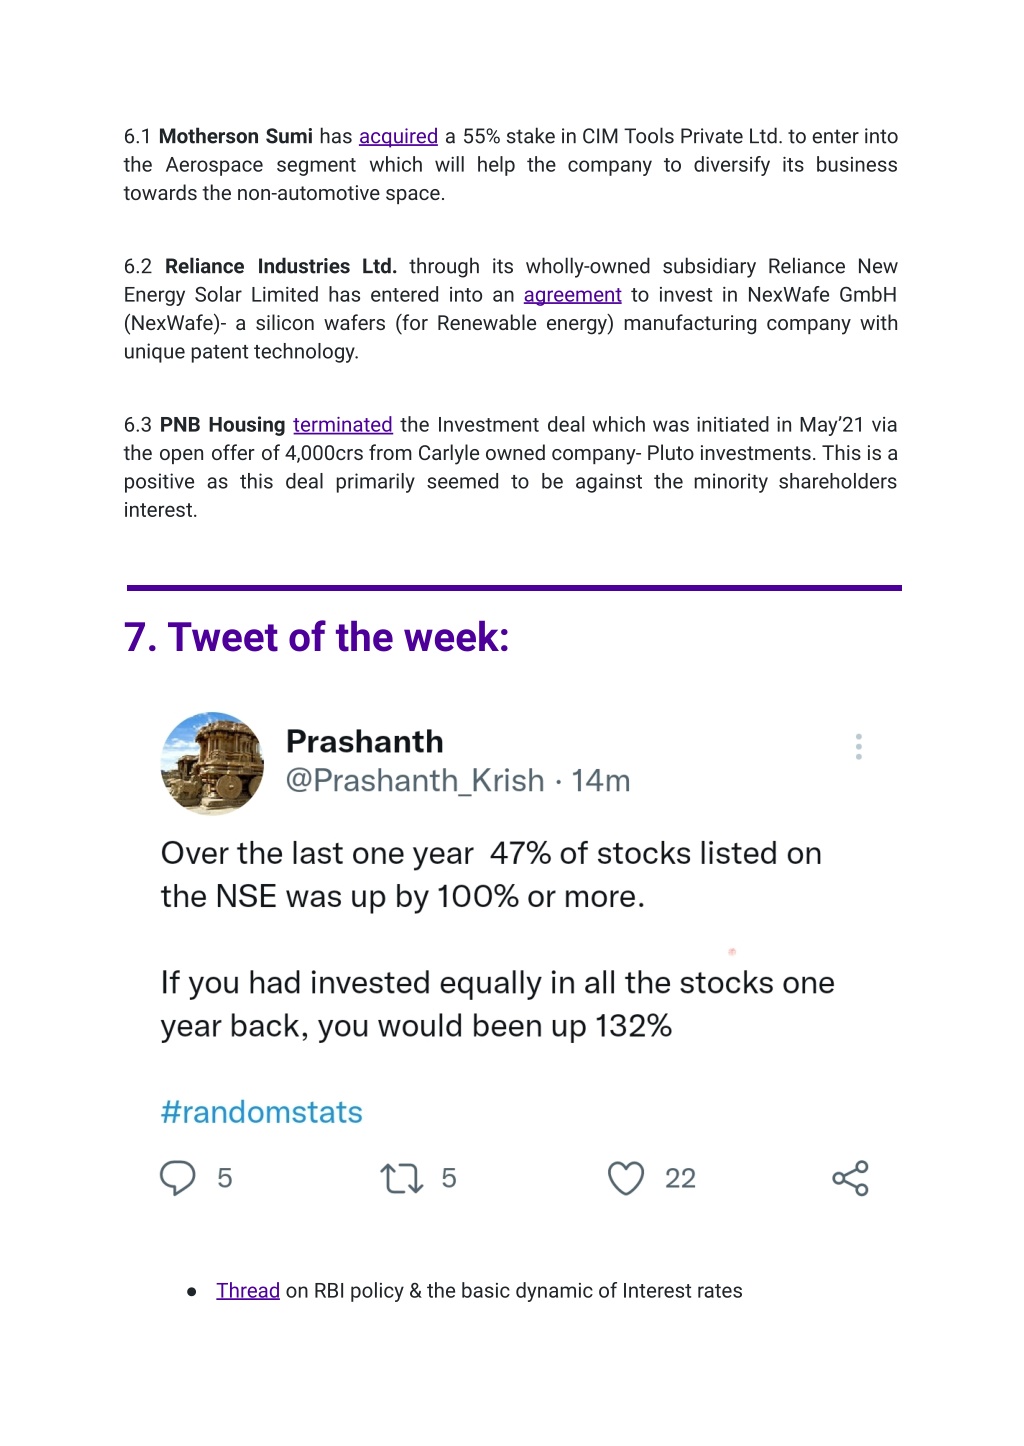The image size is (1024, 1446).
Task: Click Prashanth's profile avatar picture
Action: click(213, 764)
